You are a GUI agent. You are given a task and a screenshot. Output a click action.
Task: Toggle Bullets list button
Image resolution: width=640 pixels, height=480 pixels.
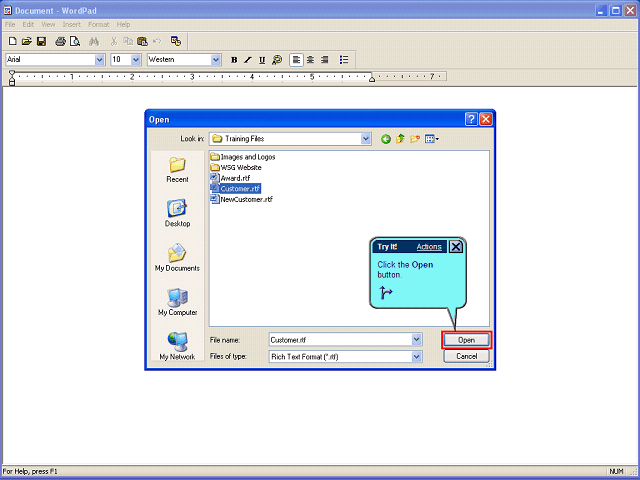[344, 60]
